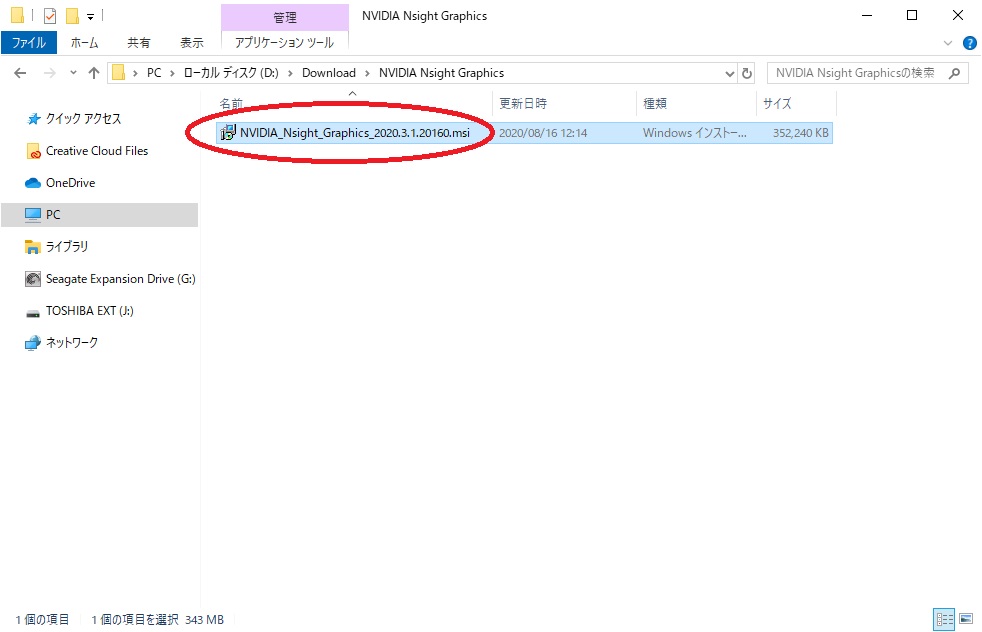The width and height of the screenshot is (982, 632).
Task: Click NVIDIA Nsight Graphics breadcrumb segment
Action: coord(442,73)
